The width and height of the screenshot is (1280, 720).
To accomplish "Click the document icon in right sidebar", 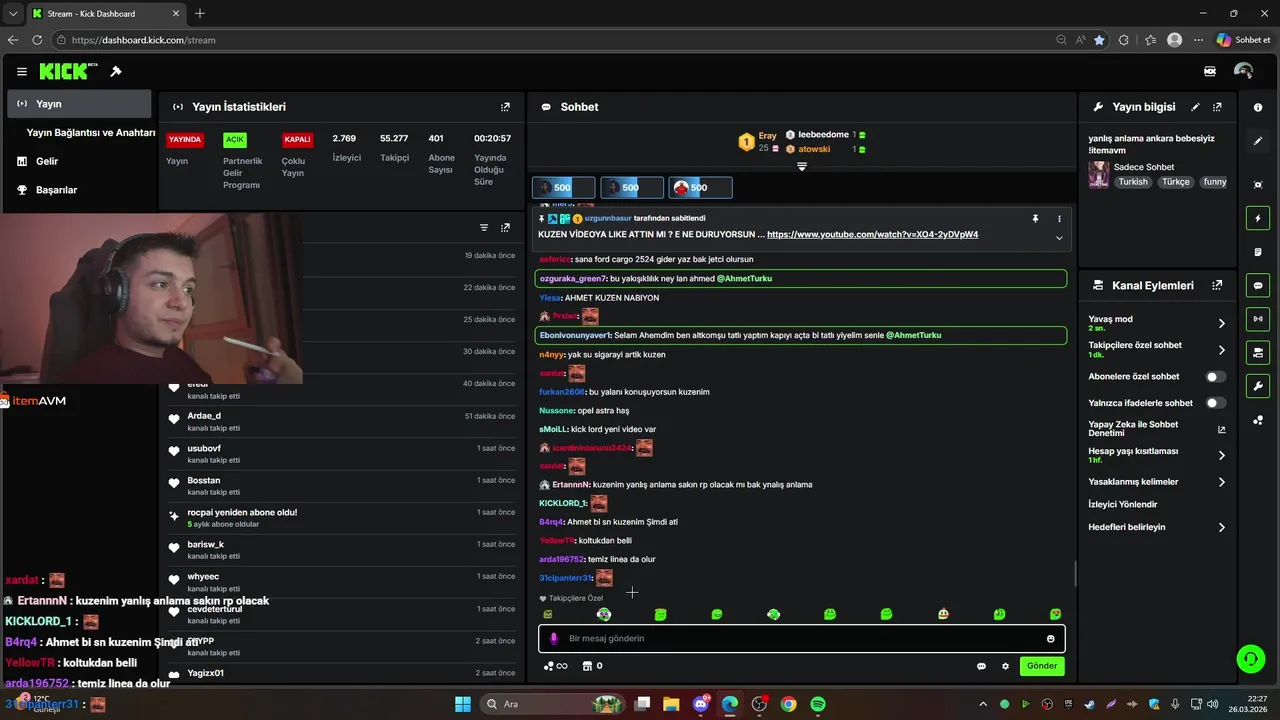I will click(1258, 252).
